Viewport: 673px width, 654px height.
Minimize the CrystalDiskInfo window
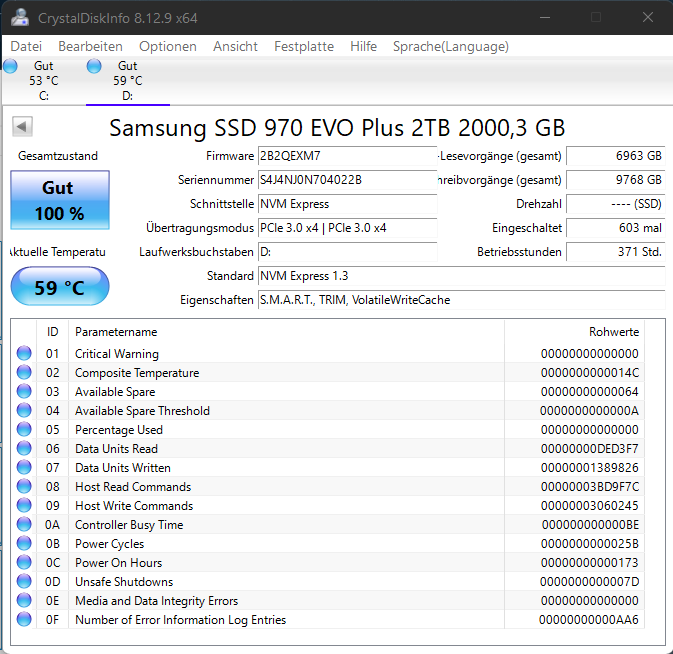click(x=545, y=17)
